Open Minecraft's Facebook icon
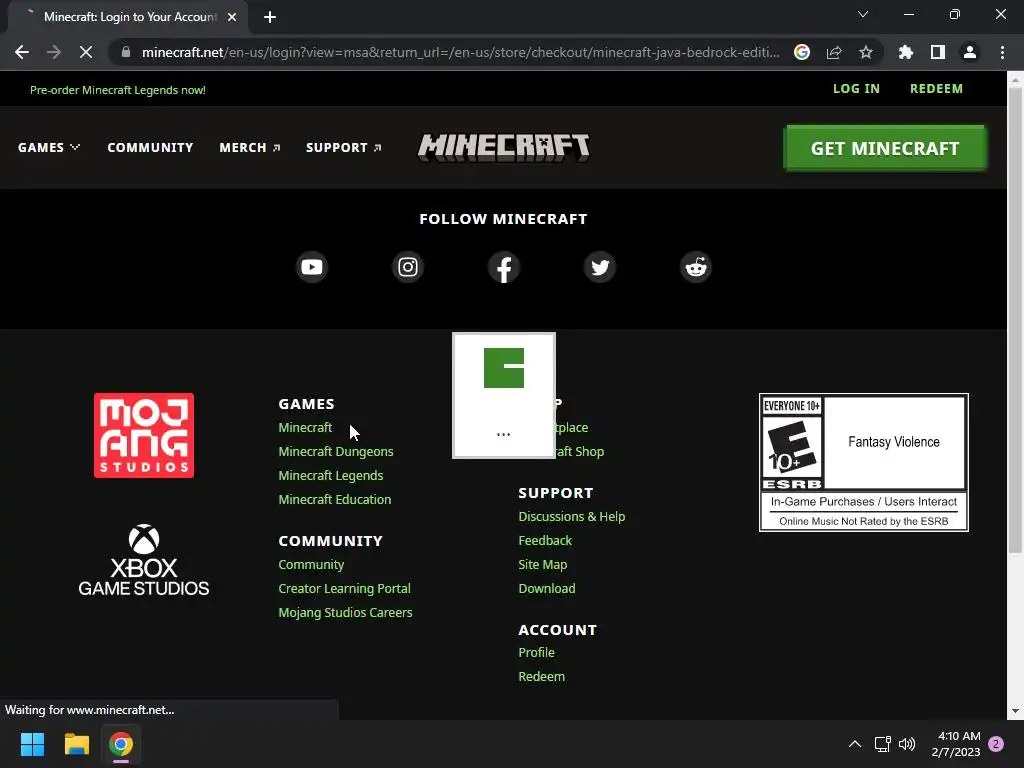The height and width of the screenshot is (768, 1024). (504, 267)
